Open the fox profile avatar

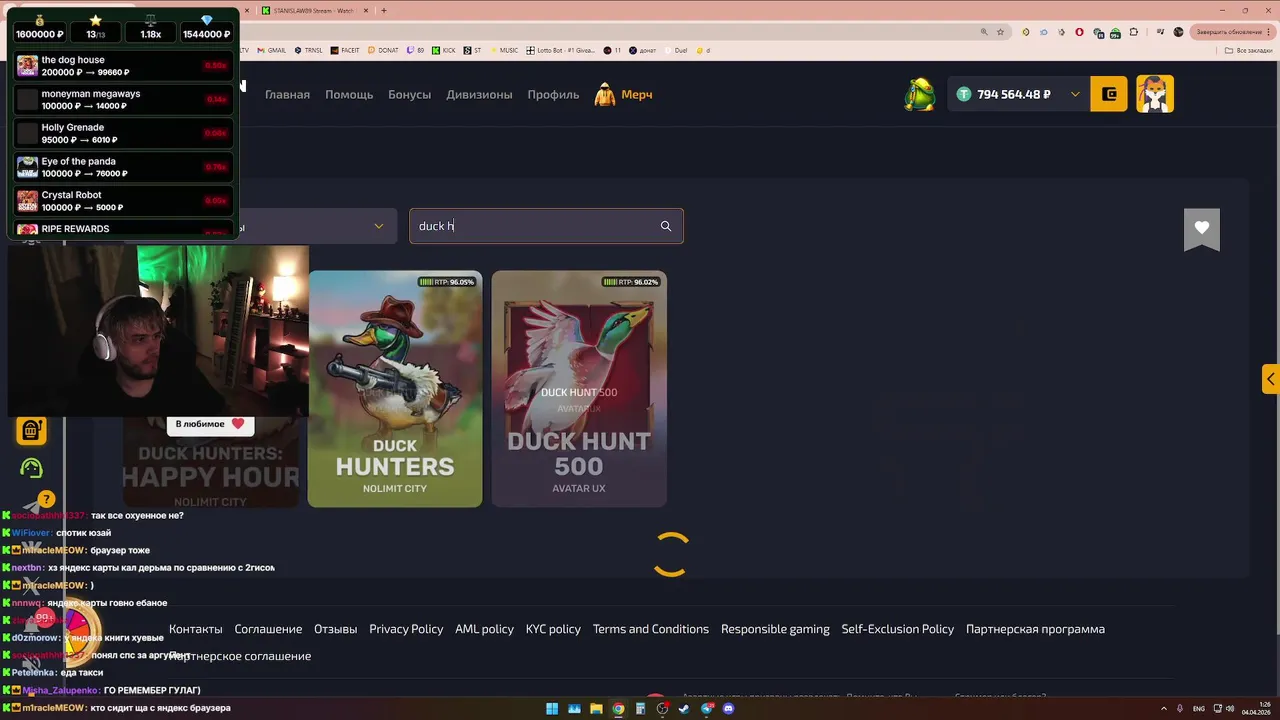point(1155,94)
